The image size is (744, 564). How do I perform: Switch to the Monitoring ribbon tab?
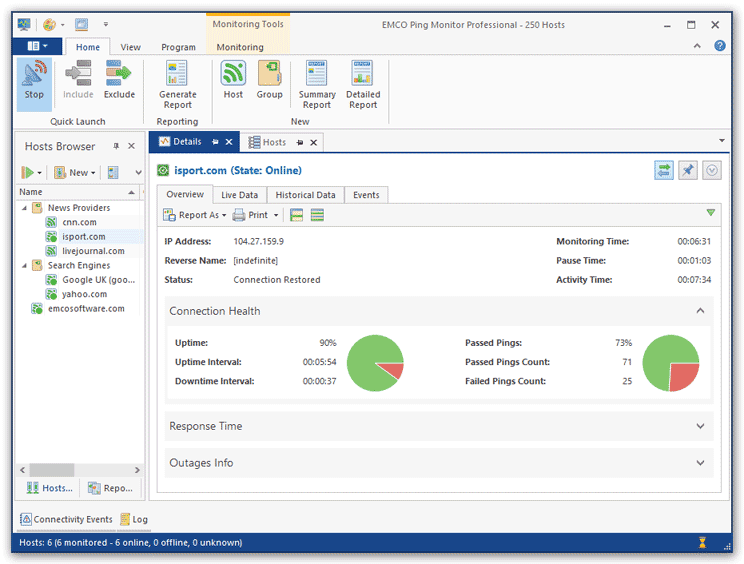[240, 47]
